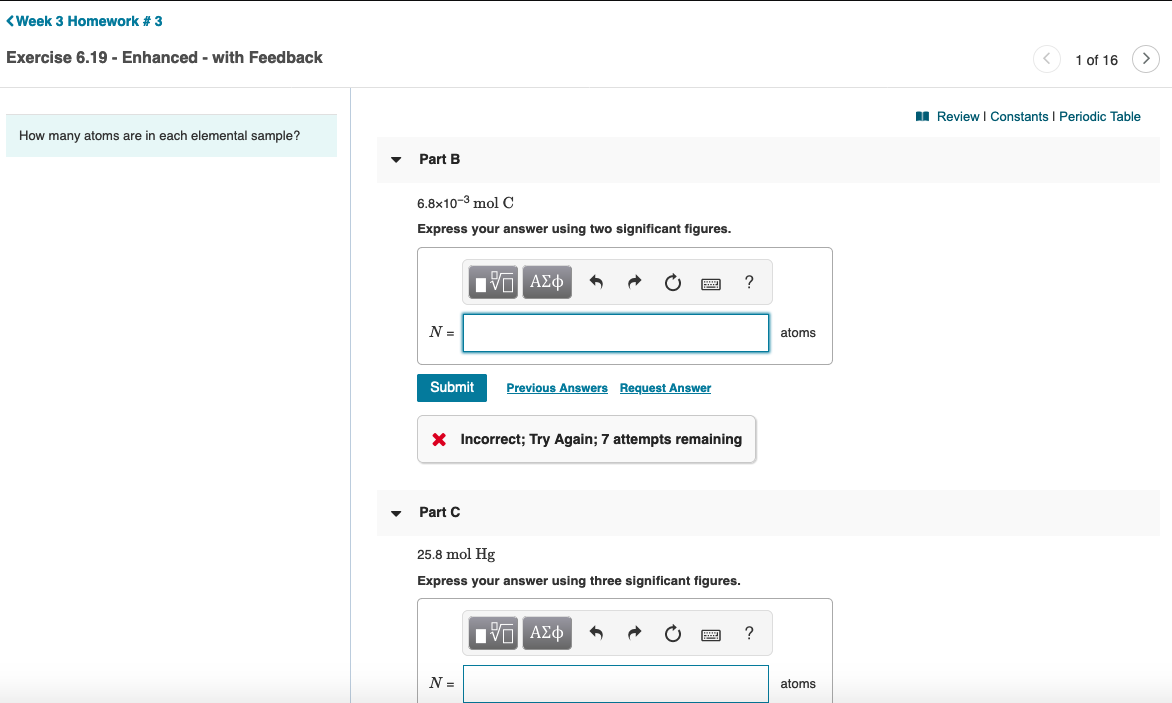Click redo arrow in Part B toolbar

(634, 283)
